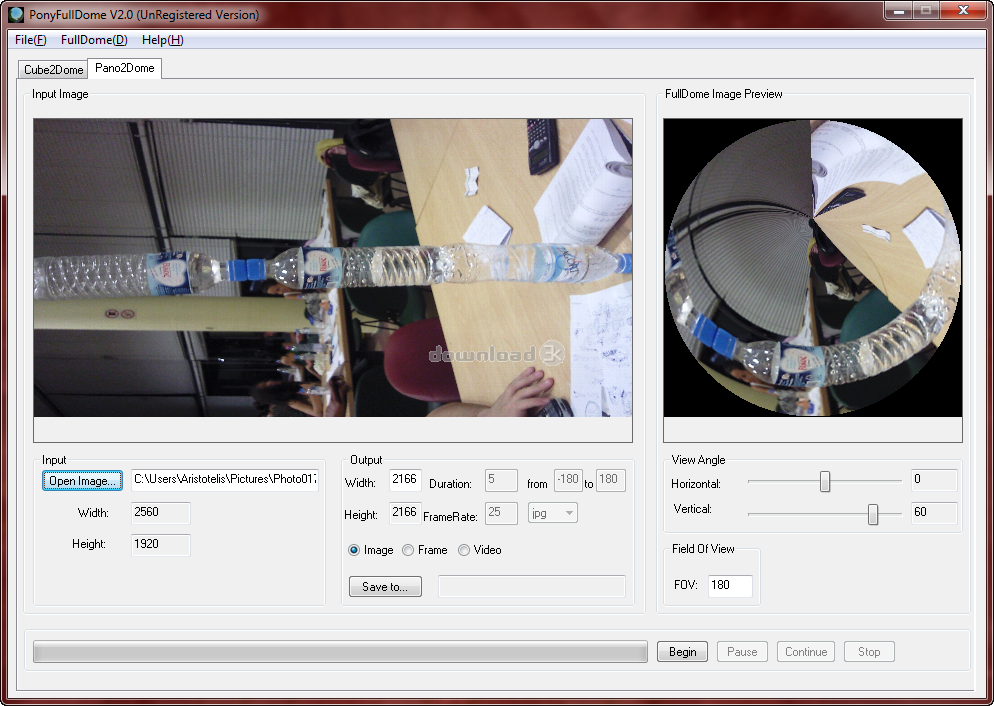Screen dimensions: 994x706
Task: Click the Open Image button
Action: click(x=83, y=481)
